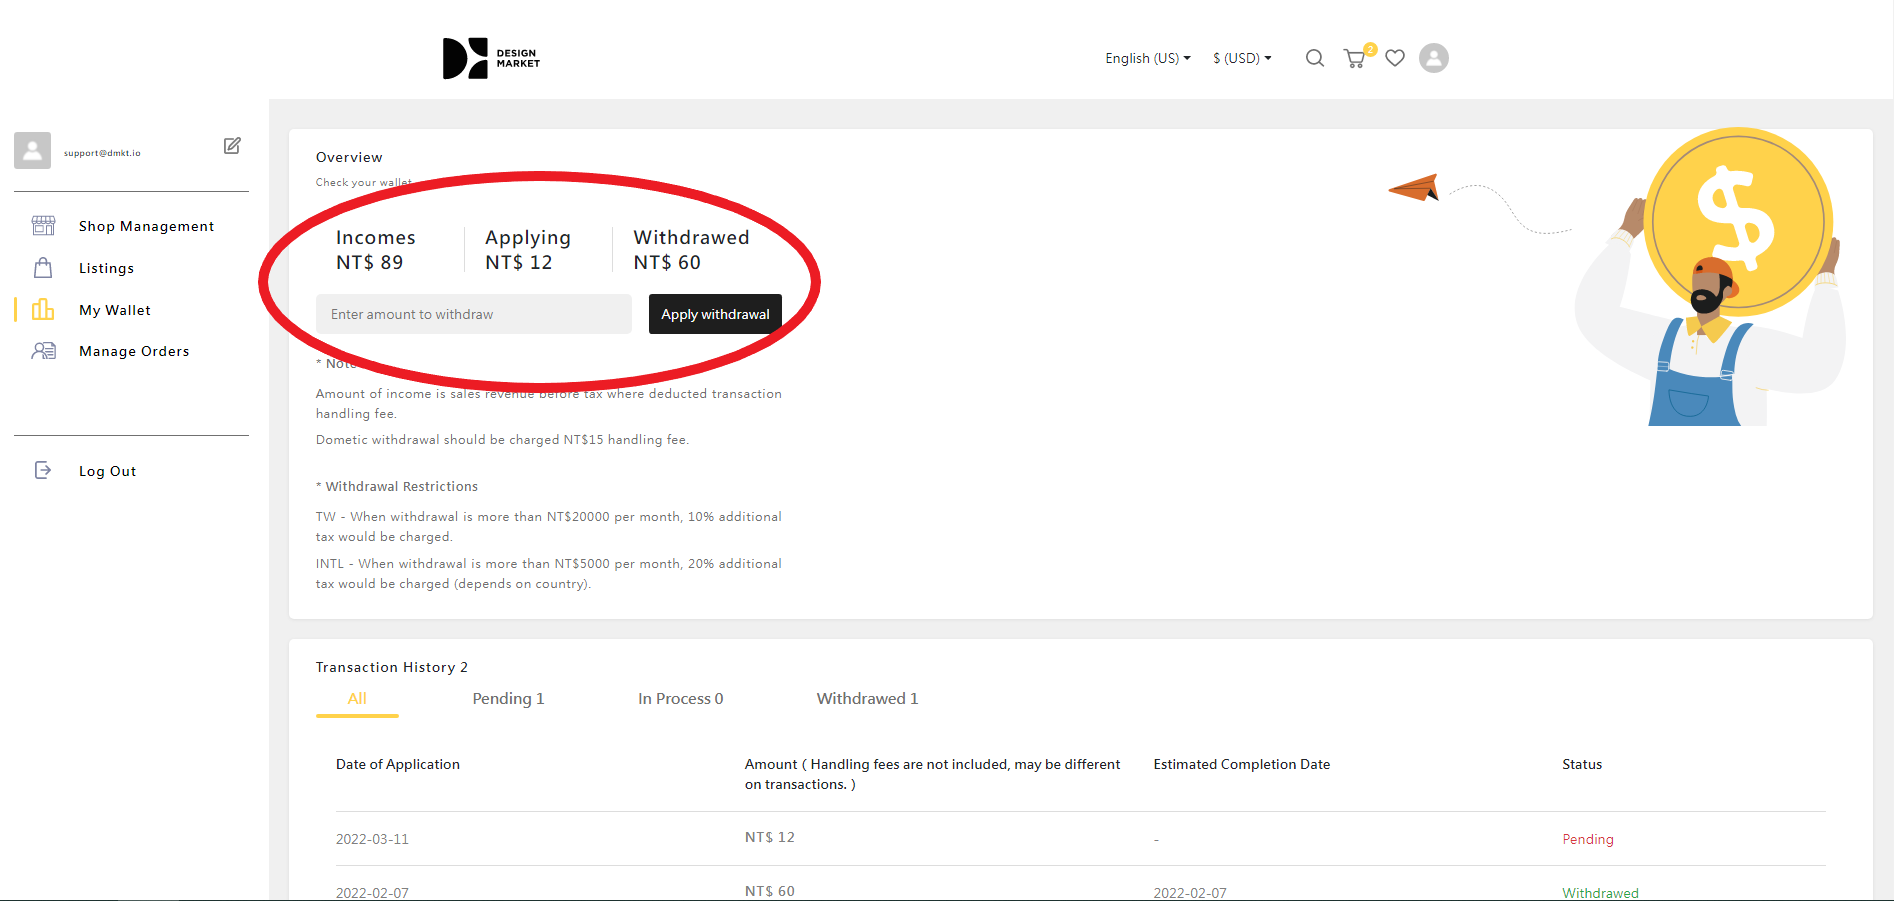Click the Log Out exit icon
The height and width of the screenshot is (901, 1894).
43,471
